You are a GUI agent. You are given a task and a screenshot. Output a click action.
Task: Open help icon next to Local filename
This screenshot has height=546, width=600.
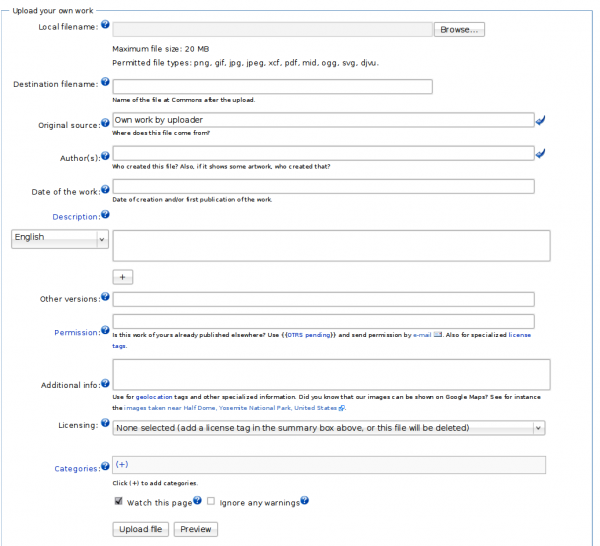point(105,24)
